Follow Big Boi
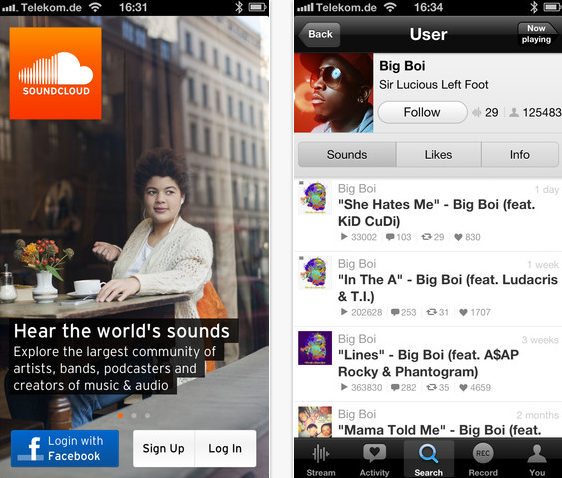The image size is (562, 478). (x=423, y=112)
